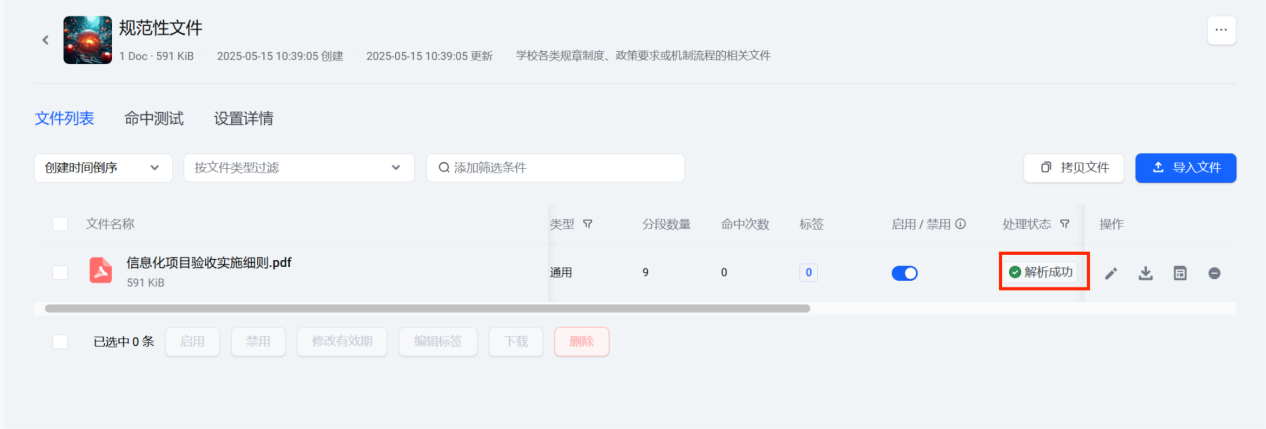1266x429 pixels.
Task: Open the 创建时间倒序 sort dropdown
Action: pos(103,168)
